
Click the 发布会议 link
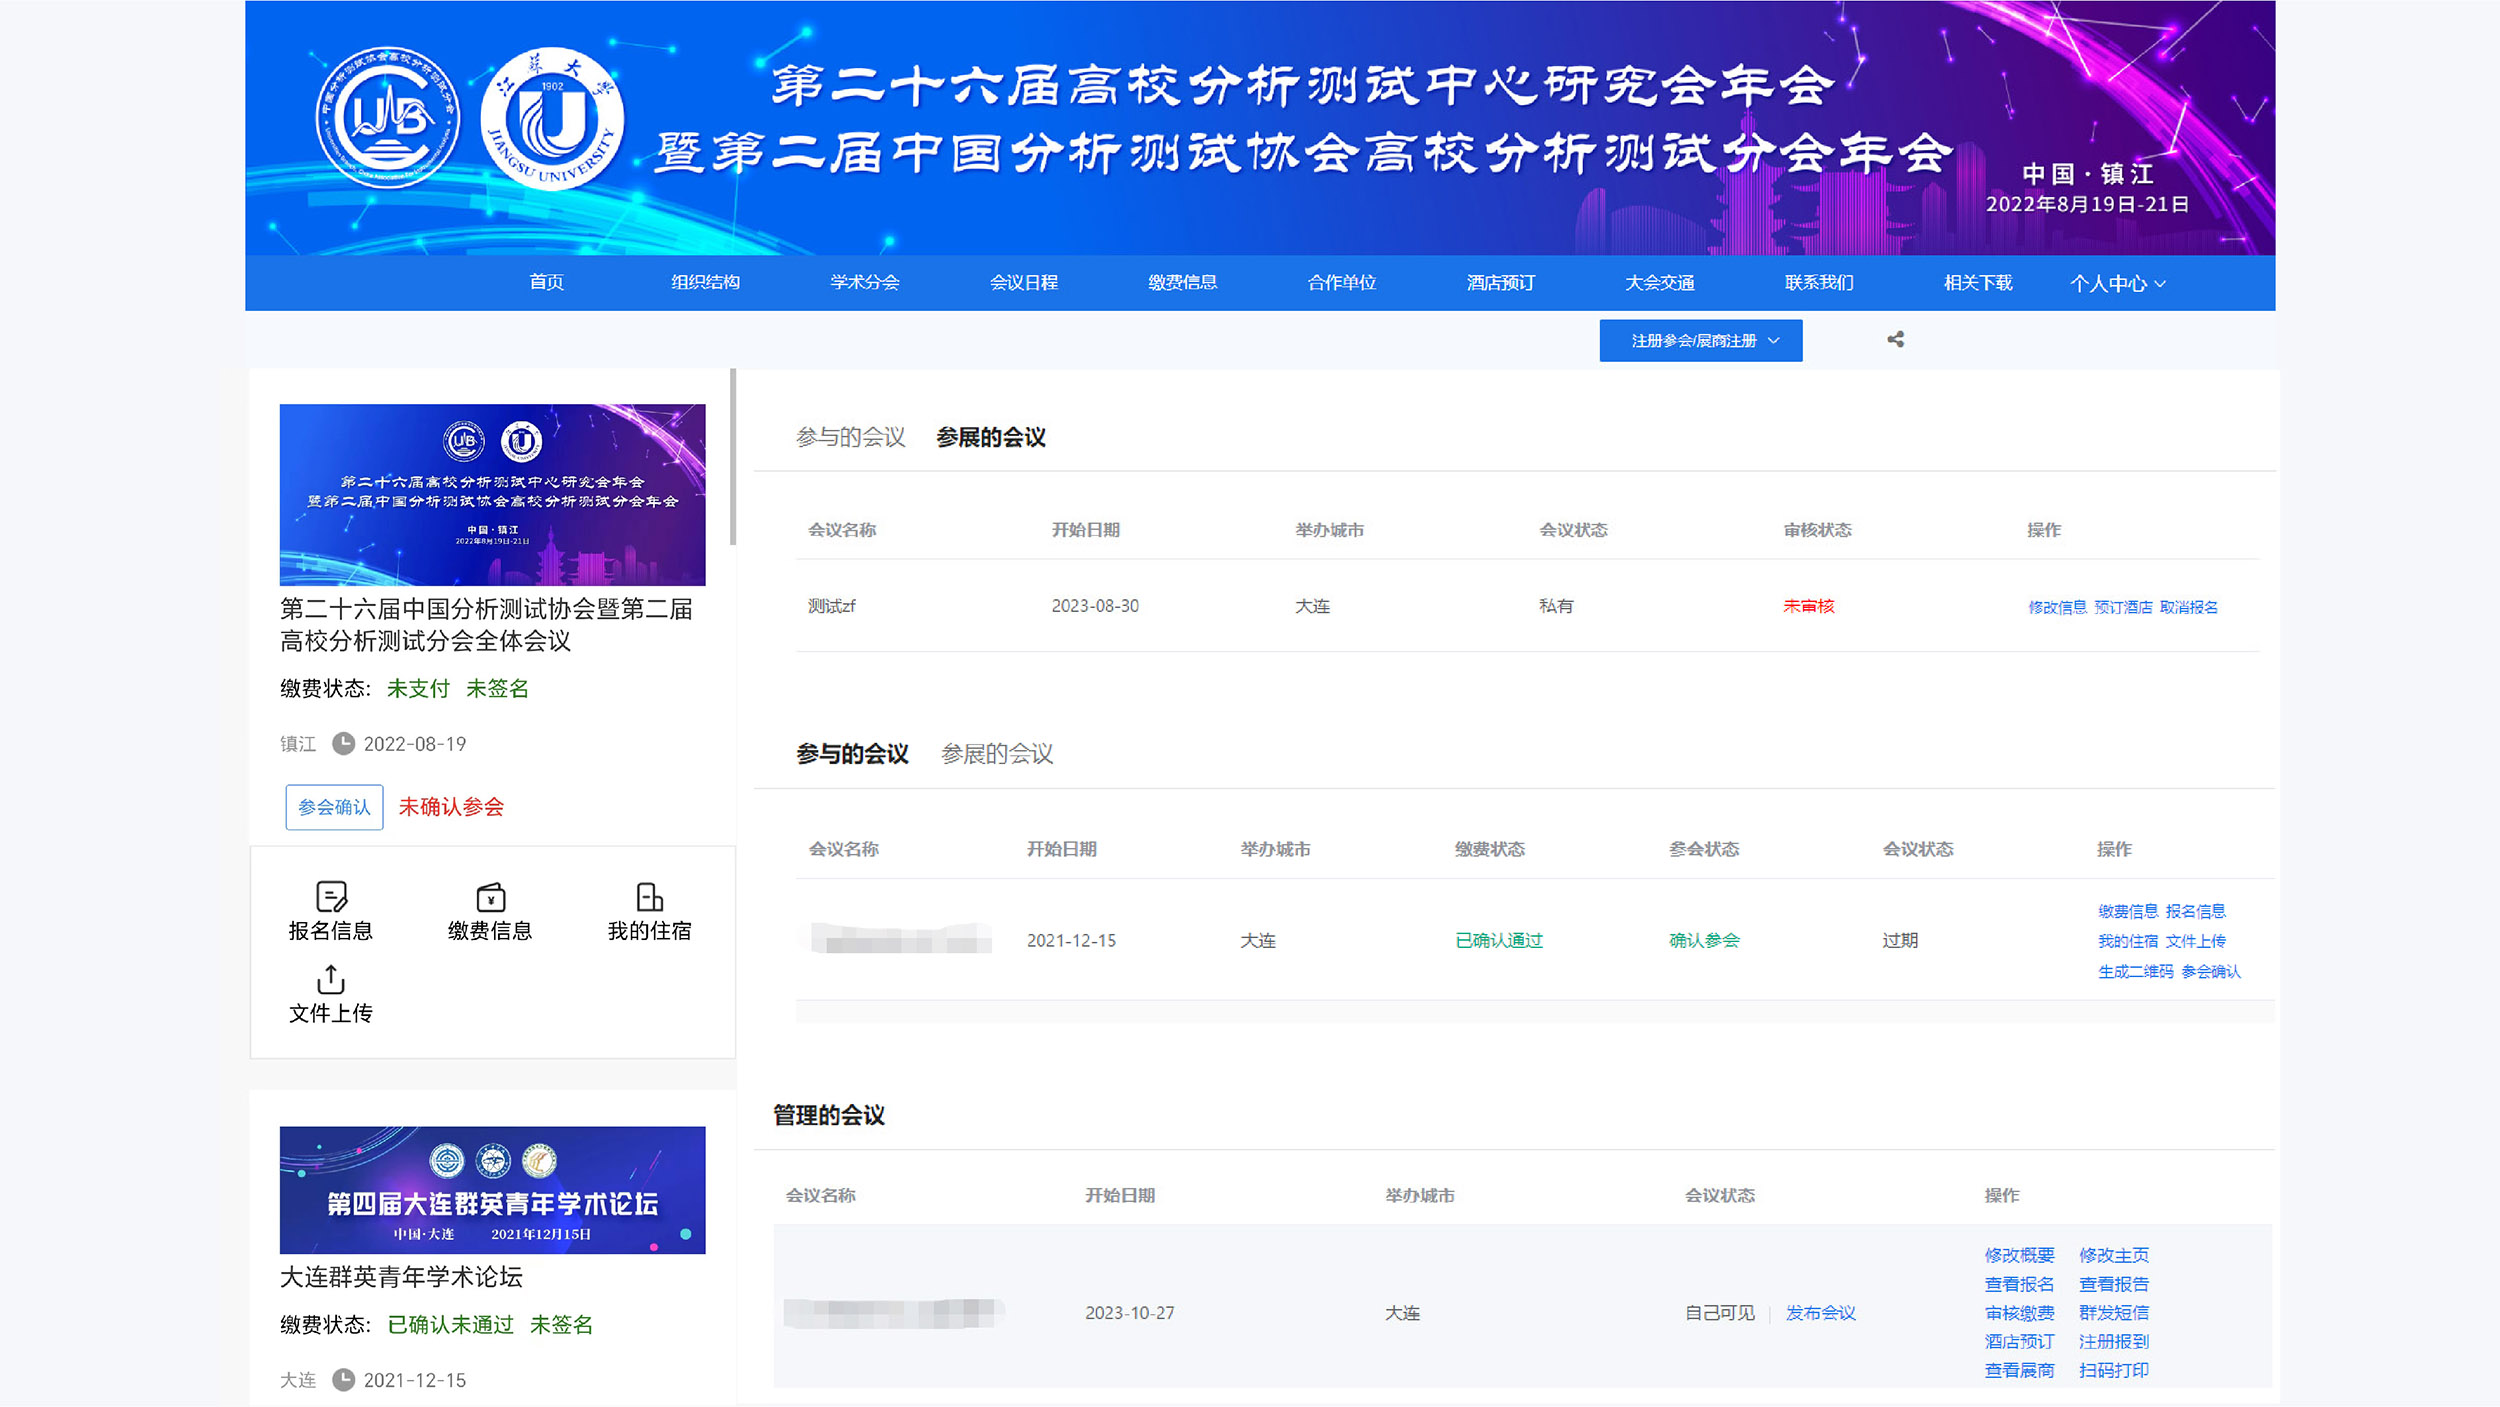[1820, 1313]
